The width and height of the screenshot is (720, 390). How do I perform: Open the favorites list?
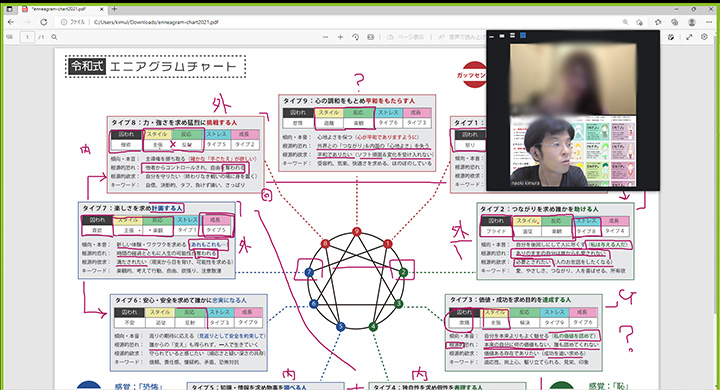[x=658, y=22]
